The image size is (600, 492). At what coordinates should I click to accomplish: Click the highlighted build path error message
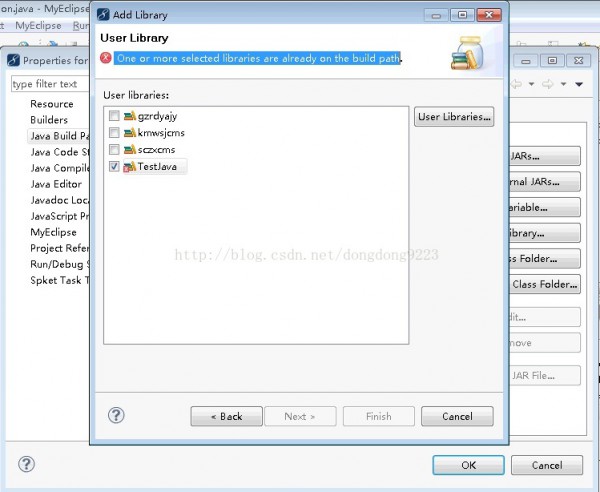257,58
